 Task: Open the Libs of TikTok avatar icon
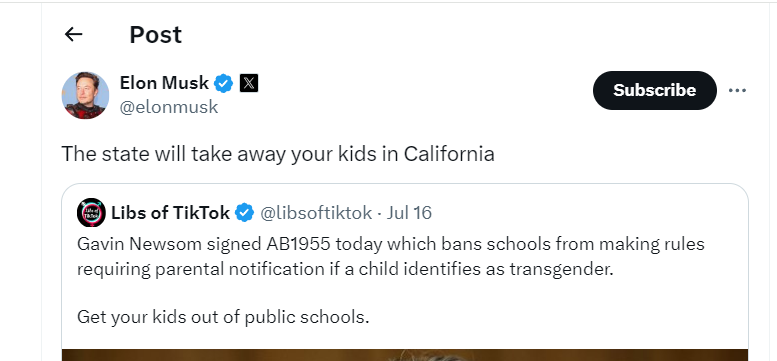pos(91,213)
